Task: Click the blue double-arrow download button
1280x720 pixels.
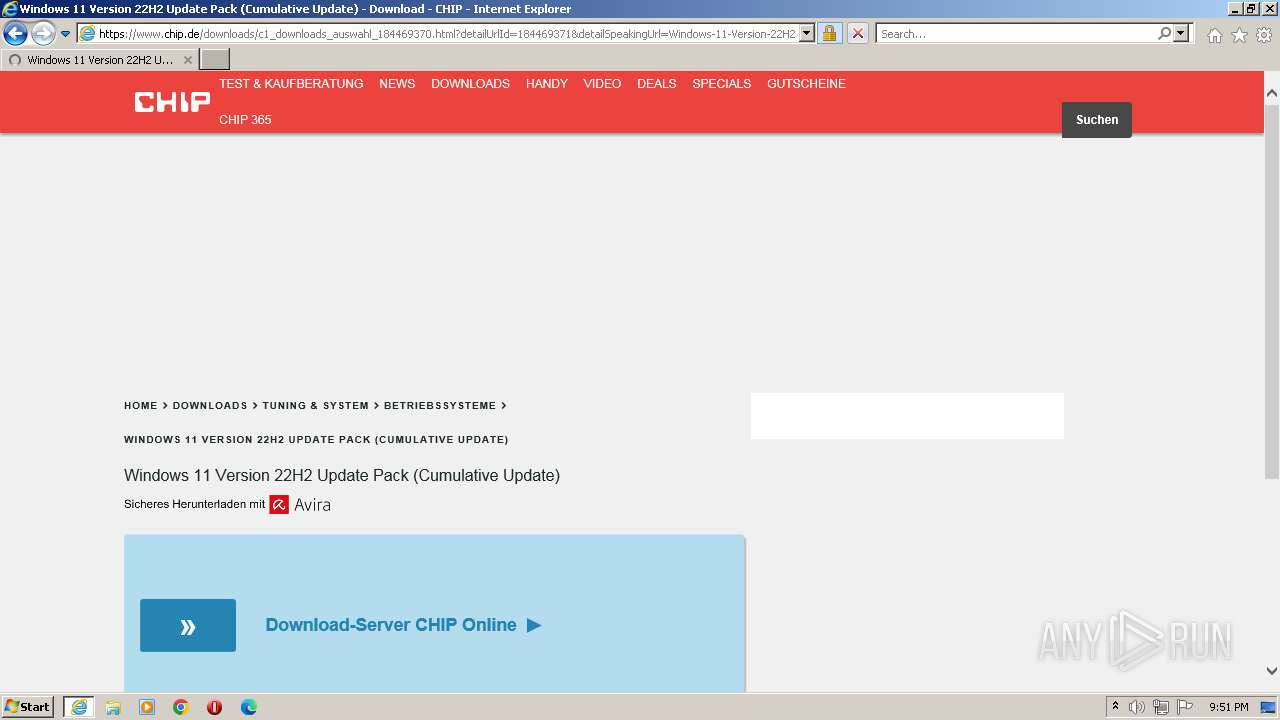Action: tap(188, 626)
